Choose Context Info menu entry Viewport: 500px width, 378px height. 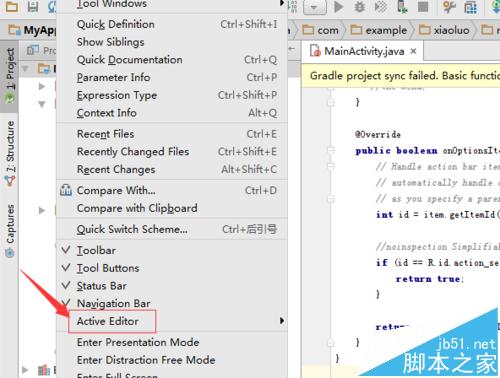click(x=172, y=113)
